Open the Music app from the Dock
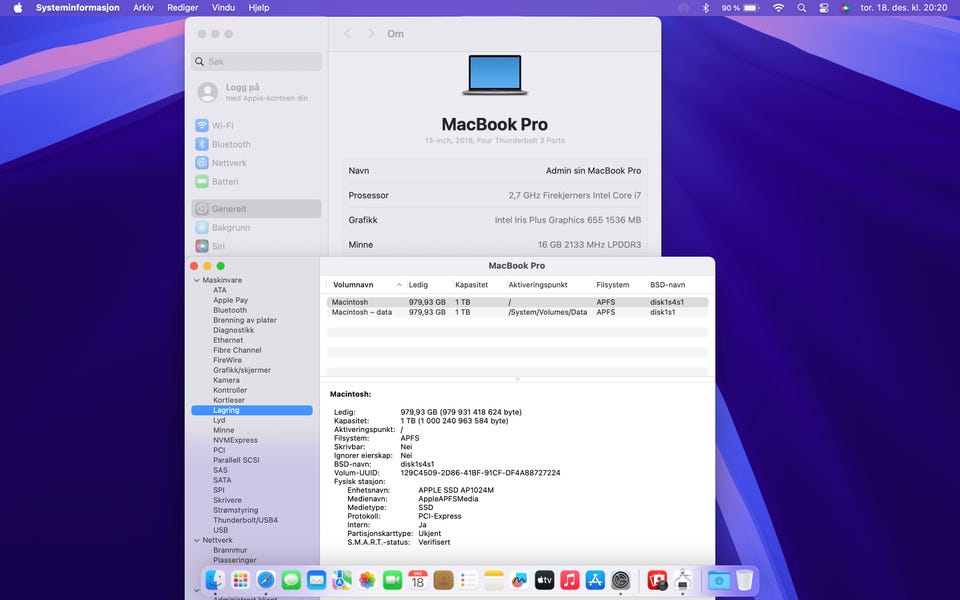The image size is (960, 600). [570, 580]
